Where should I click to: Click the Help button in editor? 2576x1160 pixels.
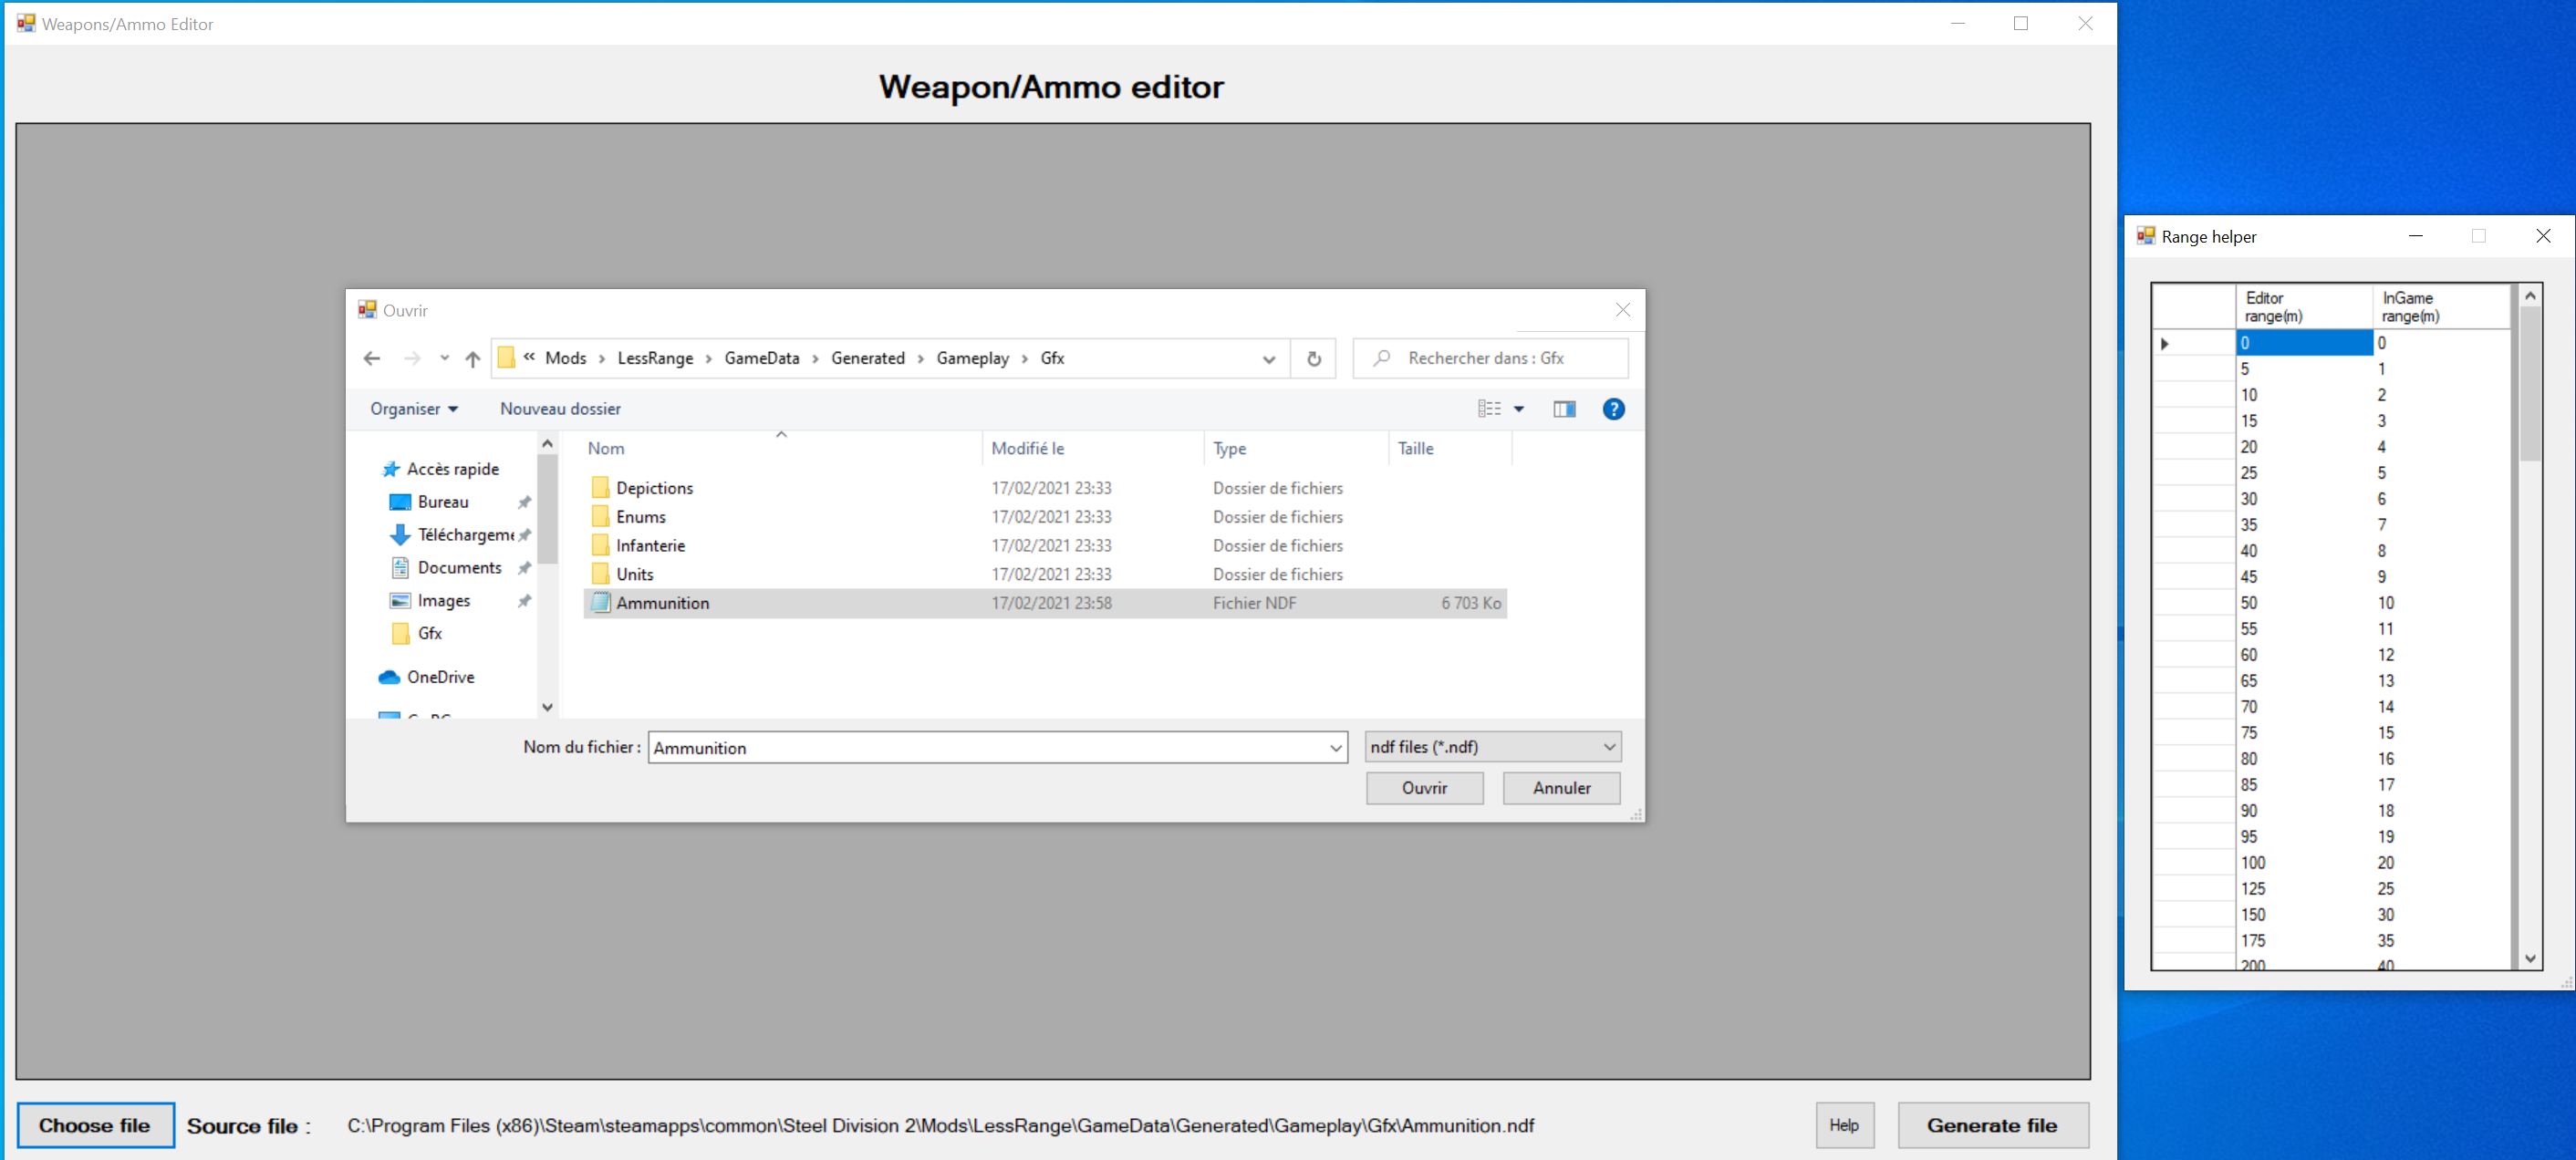[1844, 1126]
